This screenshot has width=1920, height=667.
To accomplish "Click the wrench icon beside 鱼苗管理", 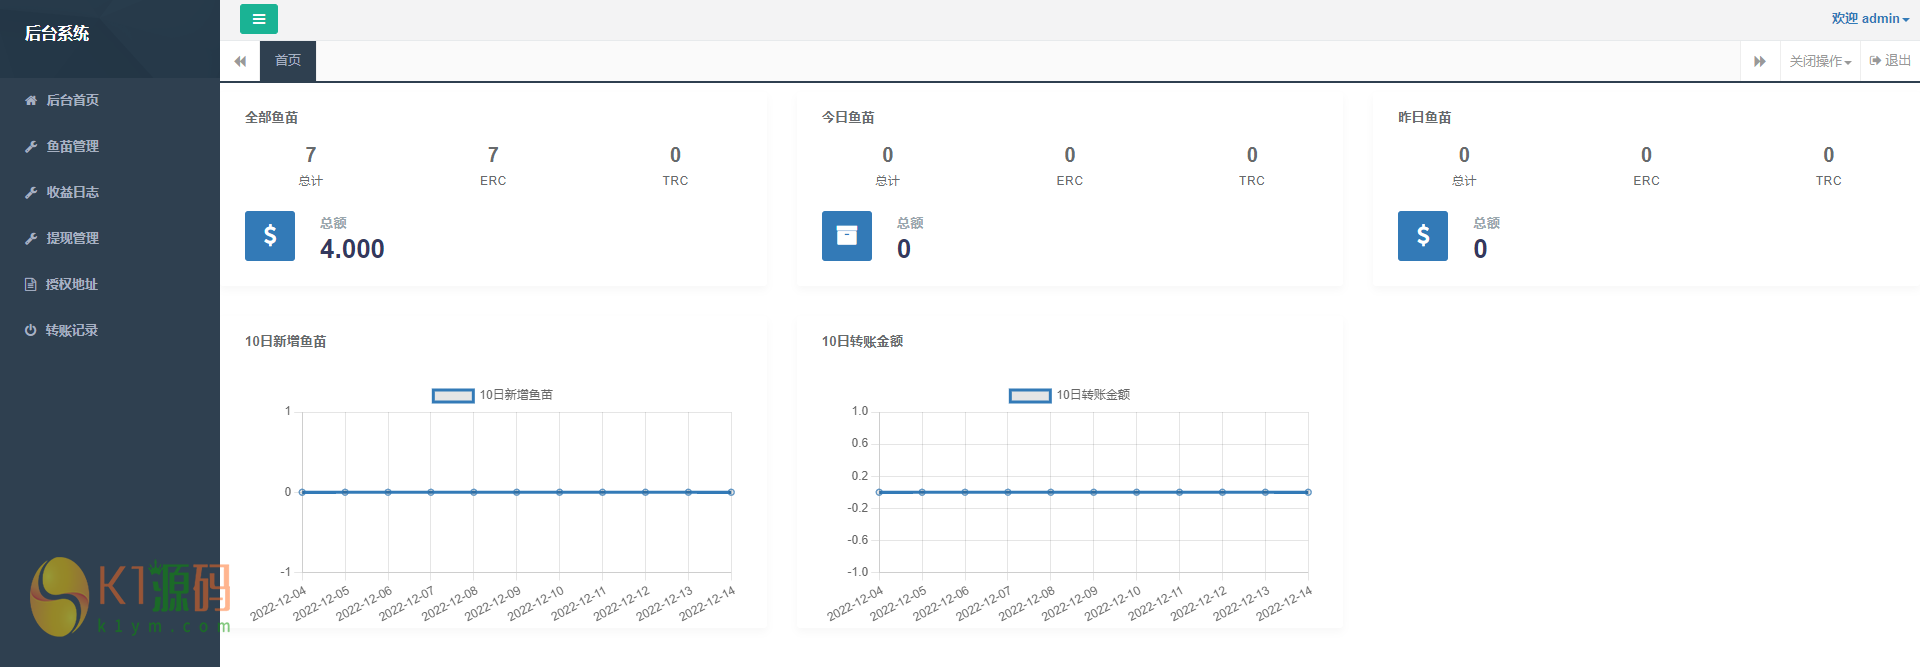I will [x=31, y=146].
